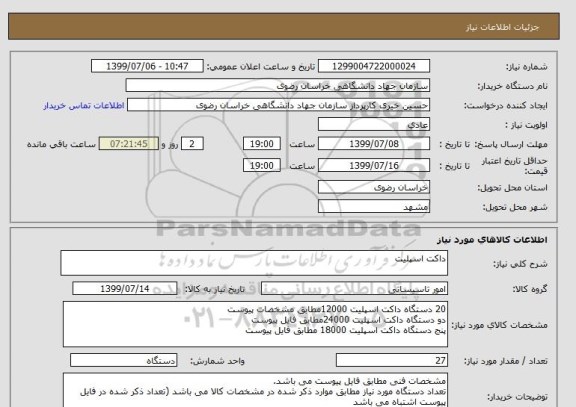This screenshot has height=407, width=576.
Task: Click the مشخصات کالای مورد نیاز text area
Action: point(255,324)
